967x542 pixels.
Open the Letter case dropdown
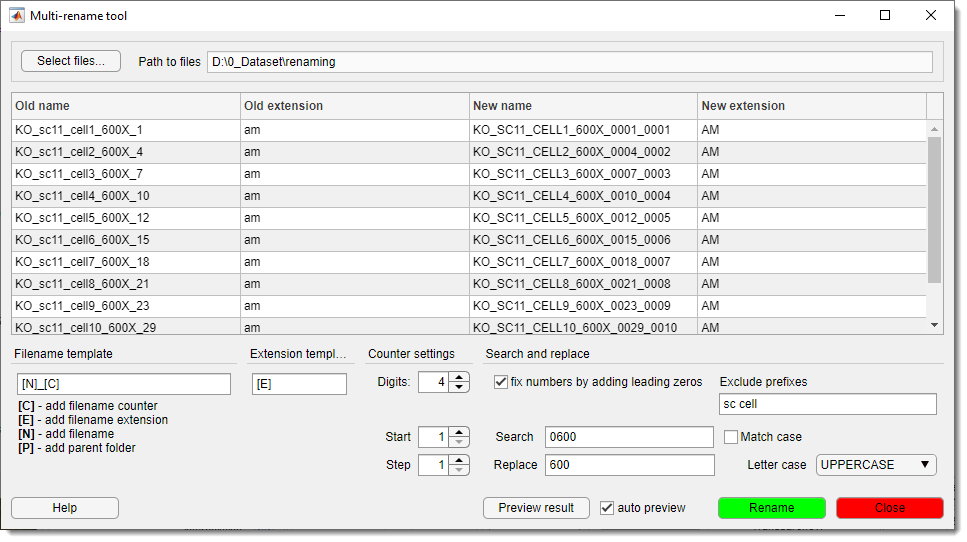pyautogui.click(x=876, y=465)
